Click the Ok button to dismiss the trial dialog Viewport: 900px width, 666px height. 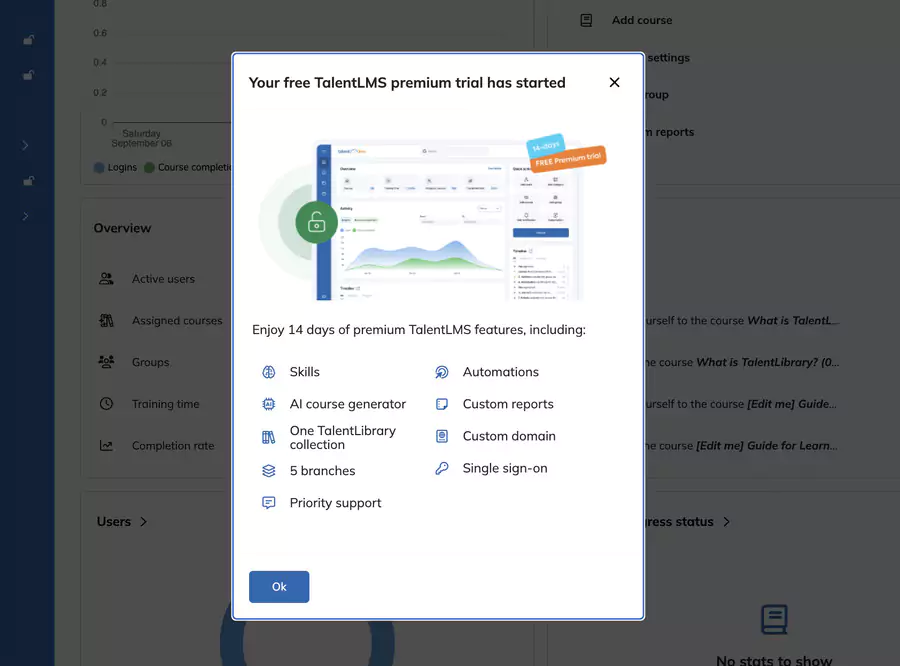tap(279, 587)
